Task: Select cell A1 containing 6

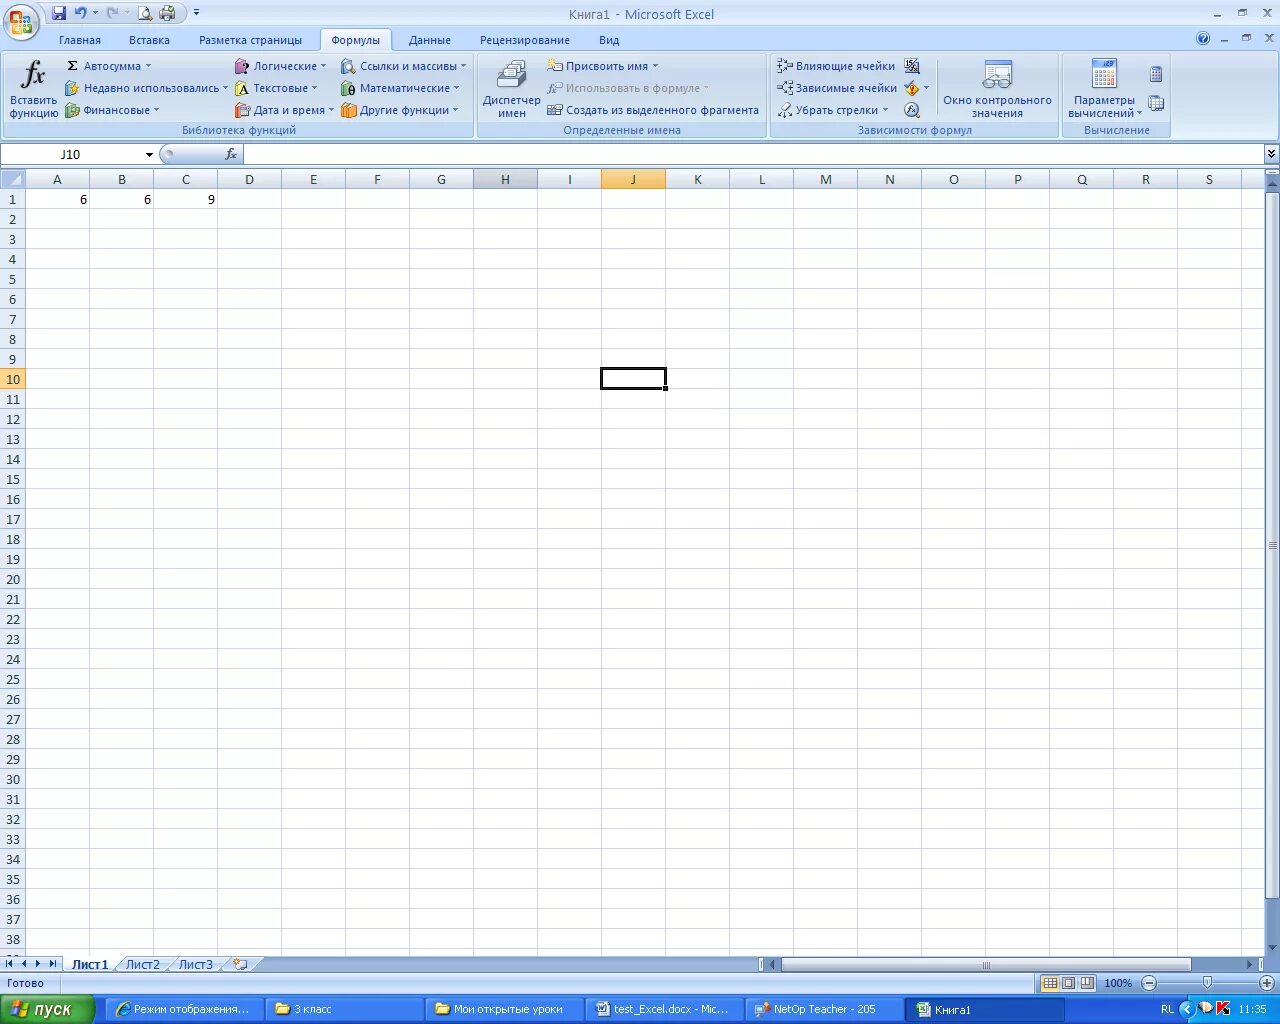Action: point(57,199)
